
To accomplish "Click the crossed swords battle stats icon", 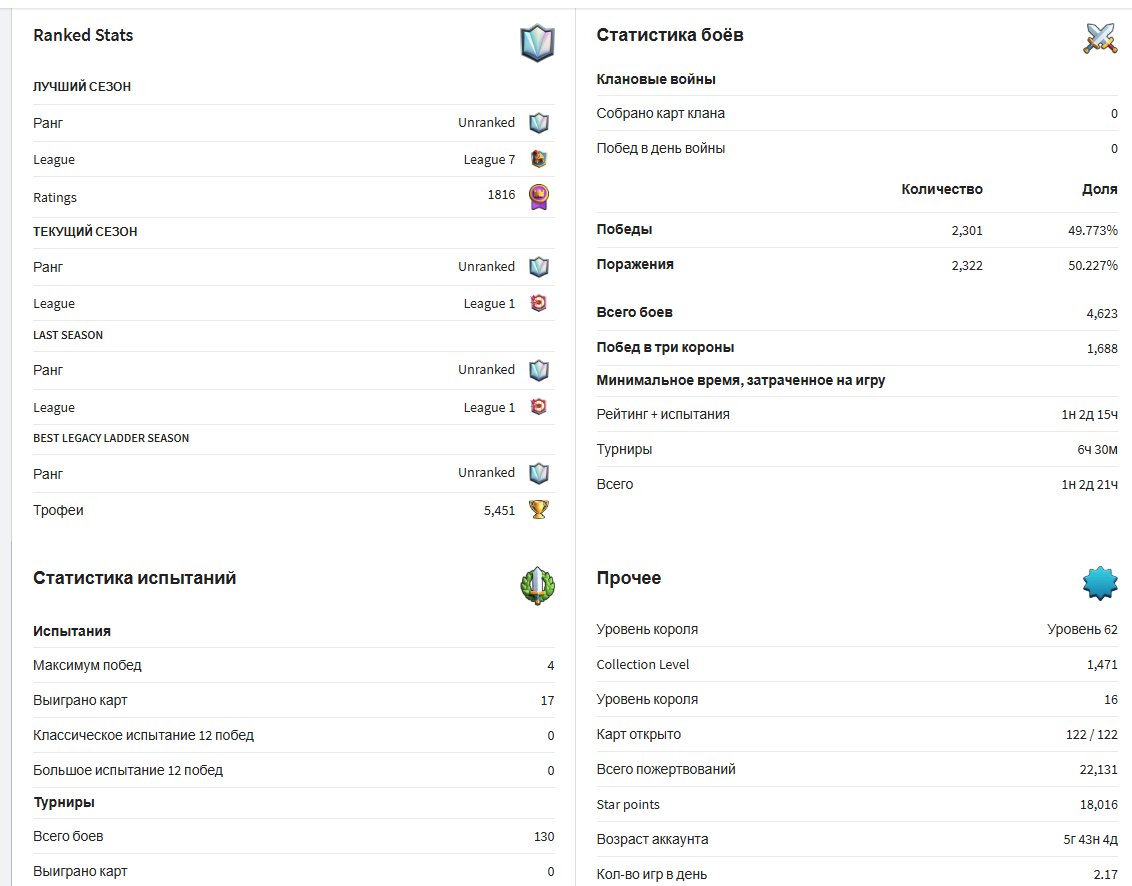I will coord(1100,39).
